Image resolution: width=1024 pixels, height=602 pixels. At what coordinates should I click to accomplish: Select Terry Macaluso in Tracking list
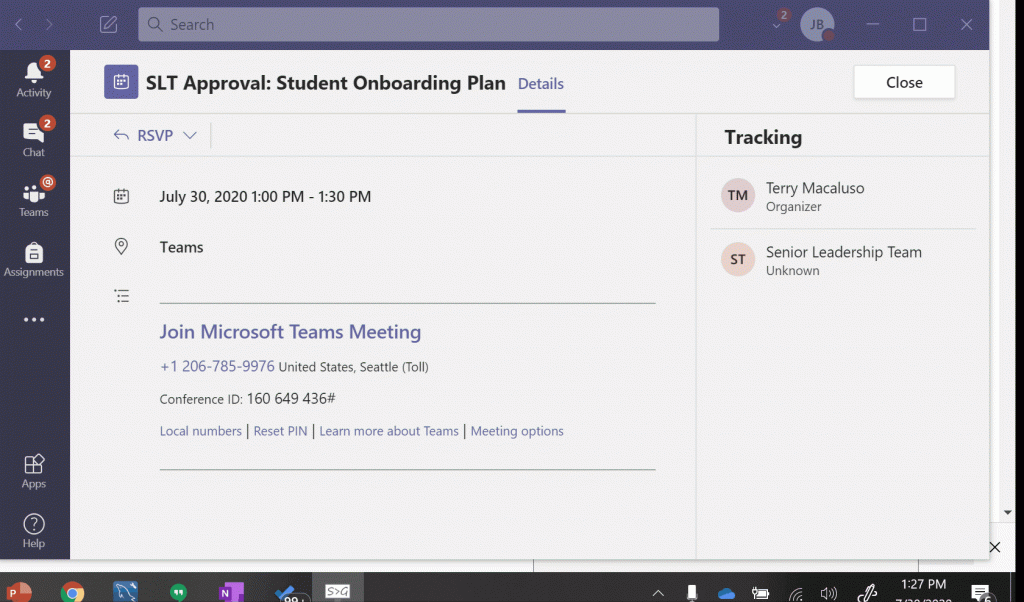click(x=814, y=196)
